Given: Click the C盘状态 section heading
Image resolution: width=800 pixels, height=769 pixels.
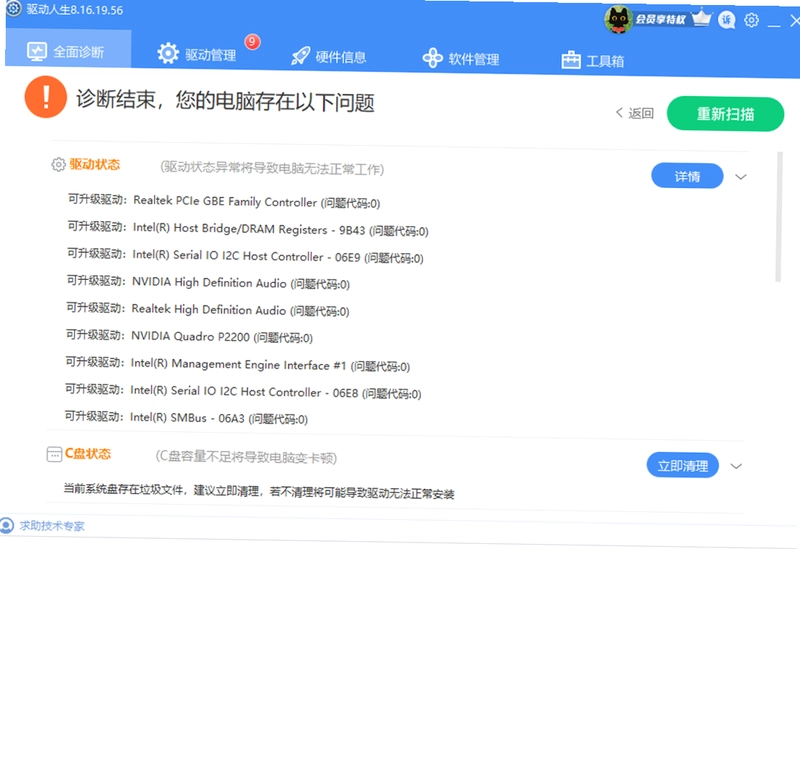Looking at the screenshot, I should click(x=88, y=454).
